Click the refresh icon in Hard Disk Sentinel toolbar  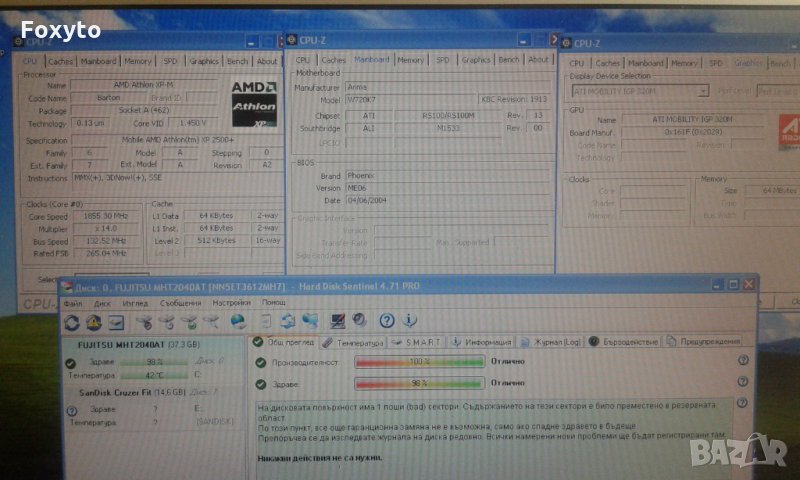click(x=72, y=321)
